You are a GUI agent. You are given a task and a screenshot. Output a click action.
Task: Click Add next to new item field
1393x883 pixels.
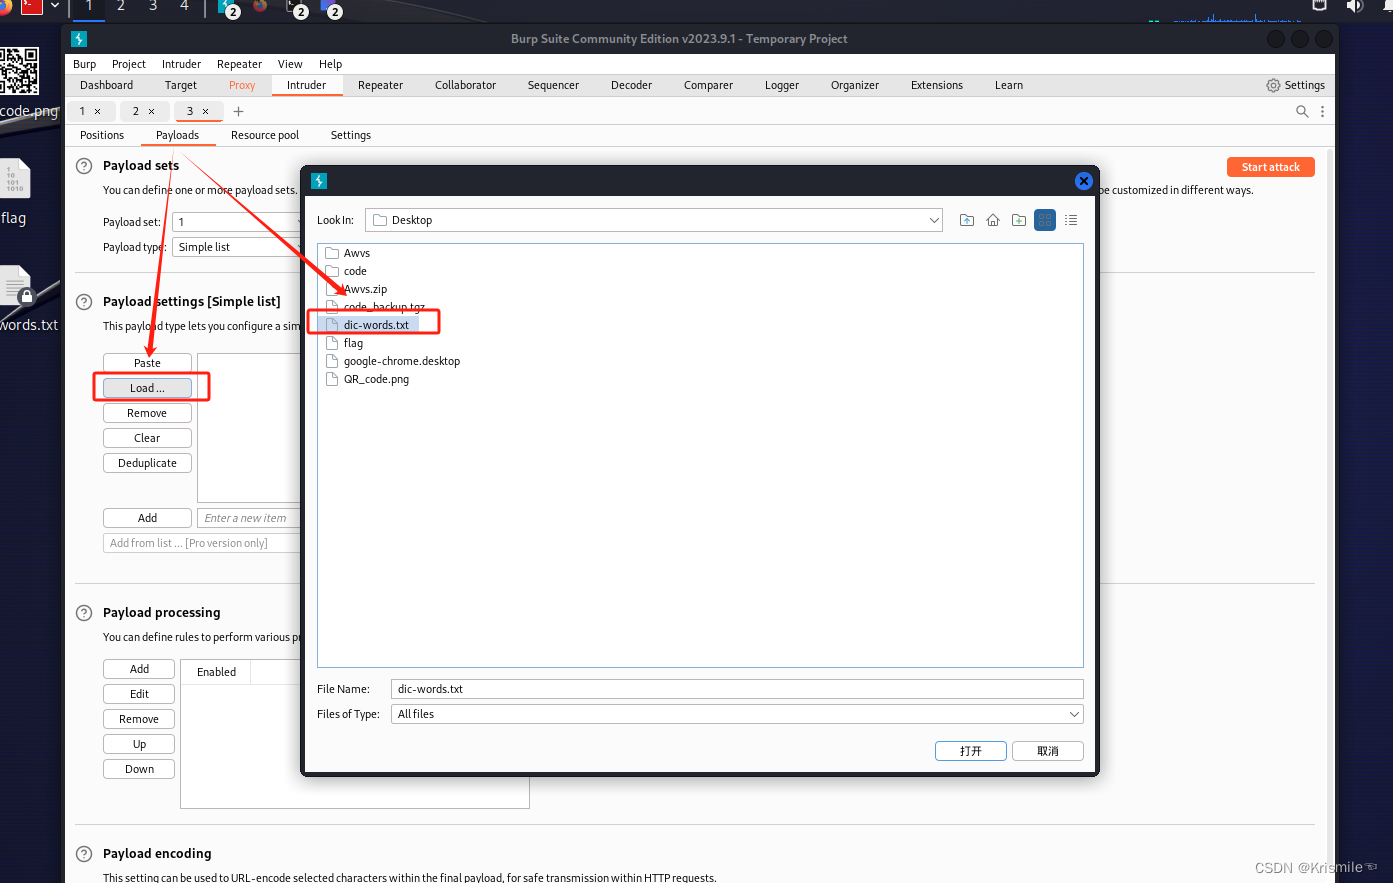147,518
